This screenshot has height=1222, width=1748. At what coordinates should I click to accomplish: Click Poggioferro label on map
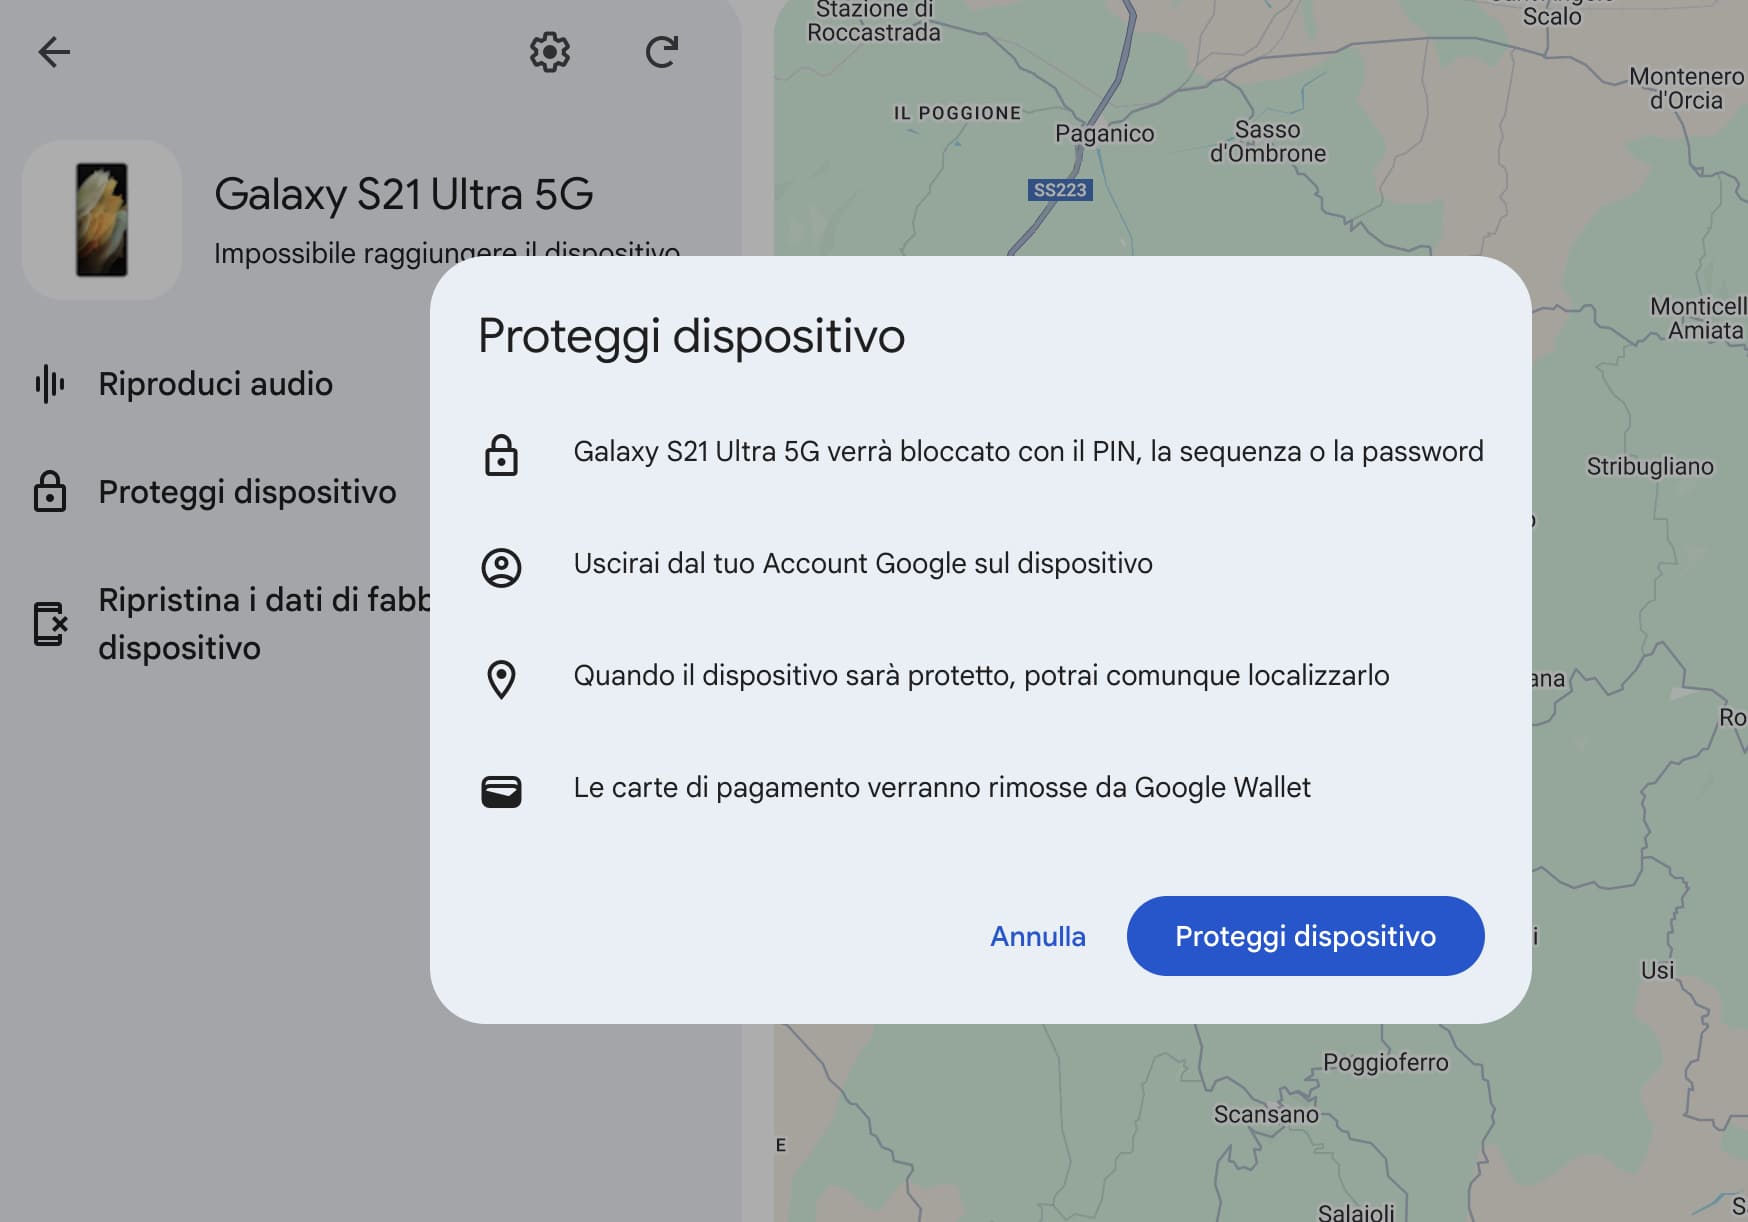click(x=1385, y=1063)
